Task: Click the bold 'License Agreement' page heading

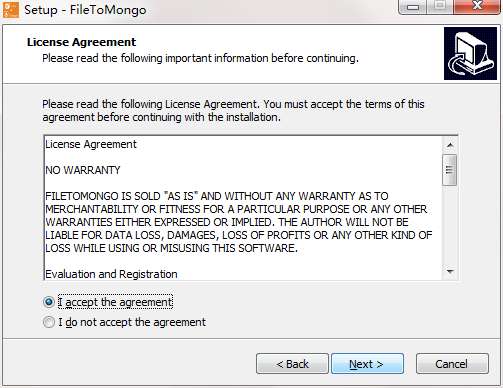Action: pyautogui.click(x=81, y=42)
